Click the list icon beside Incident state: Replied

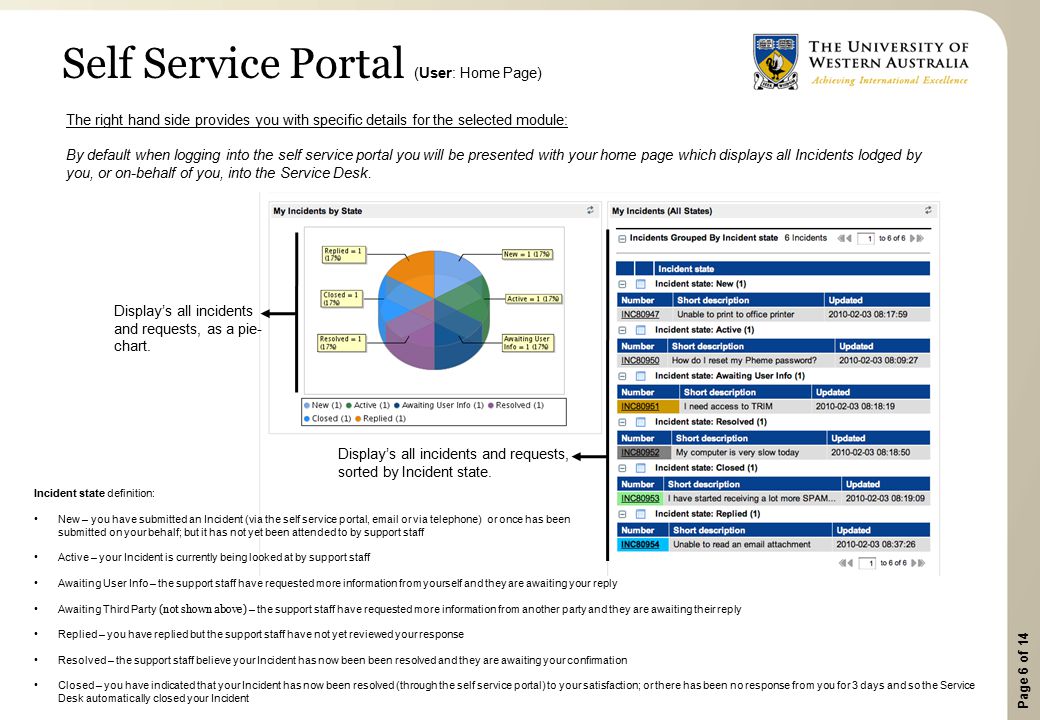pyautogui.click(x=641, y=514)
